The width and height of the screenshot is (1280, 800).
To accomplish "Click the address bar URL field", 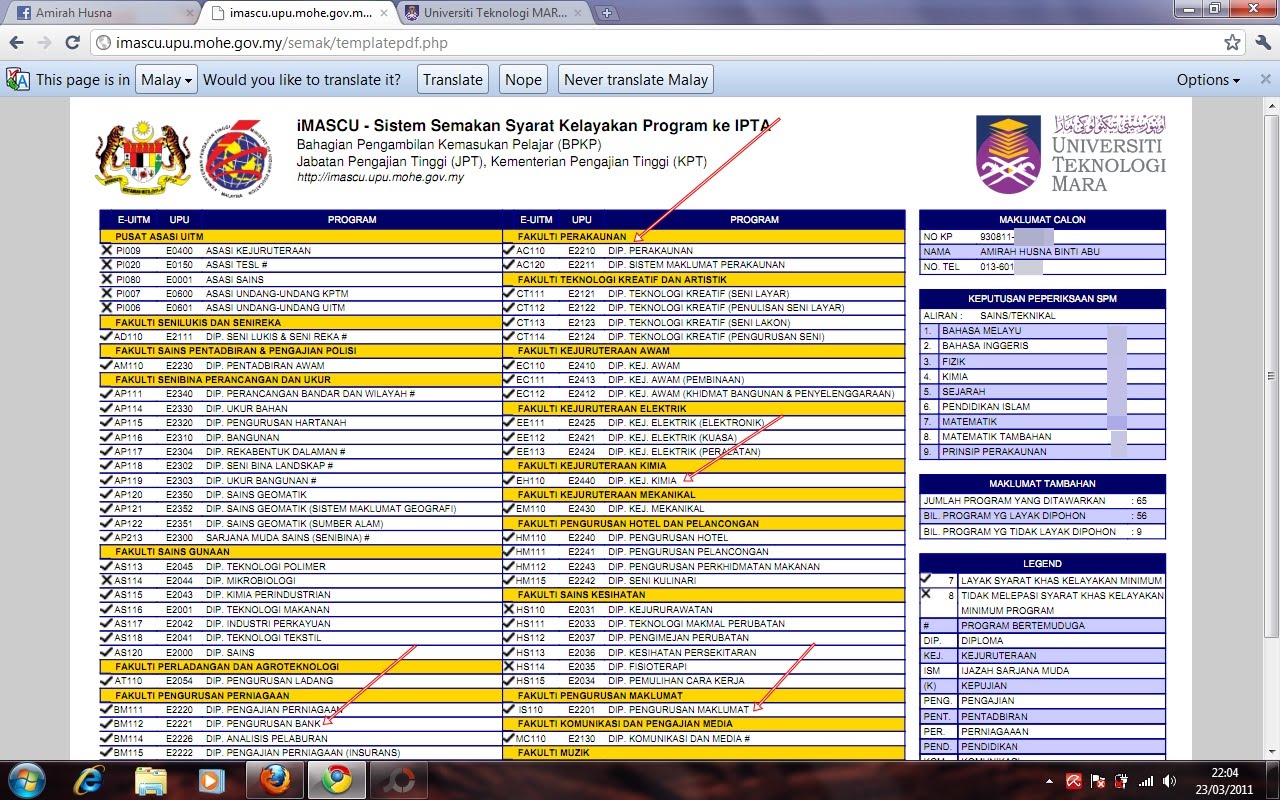I will [x=660, y=43].
